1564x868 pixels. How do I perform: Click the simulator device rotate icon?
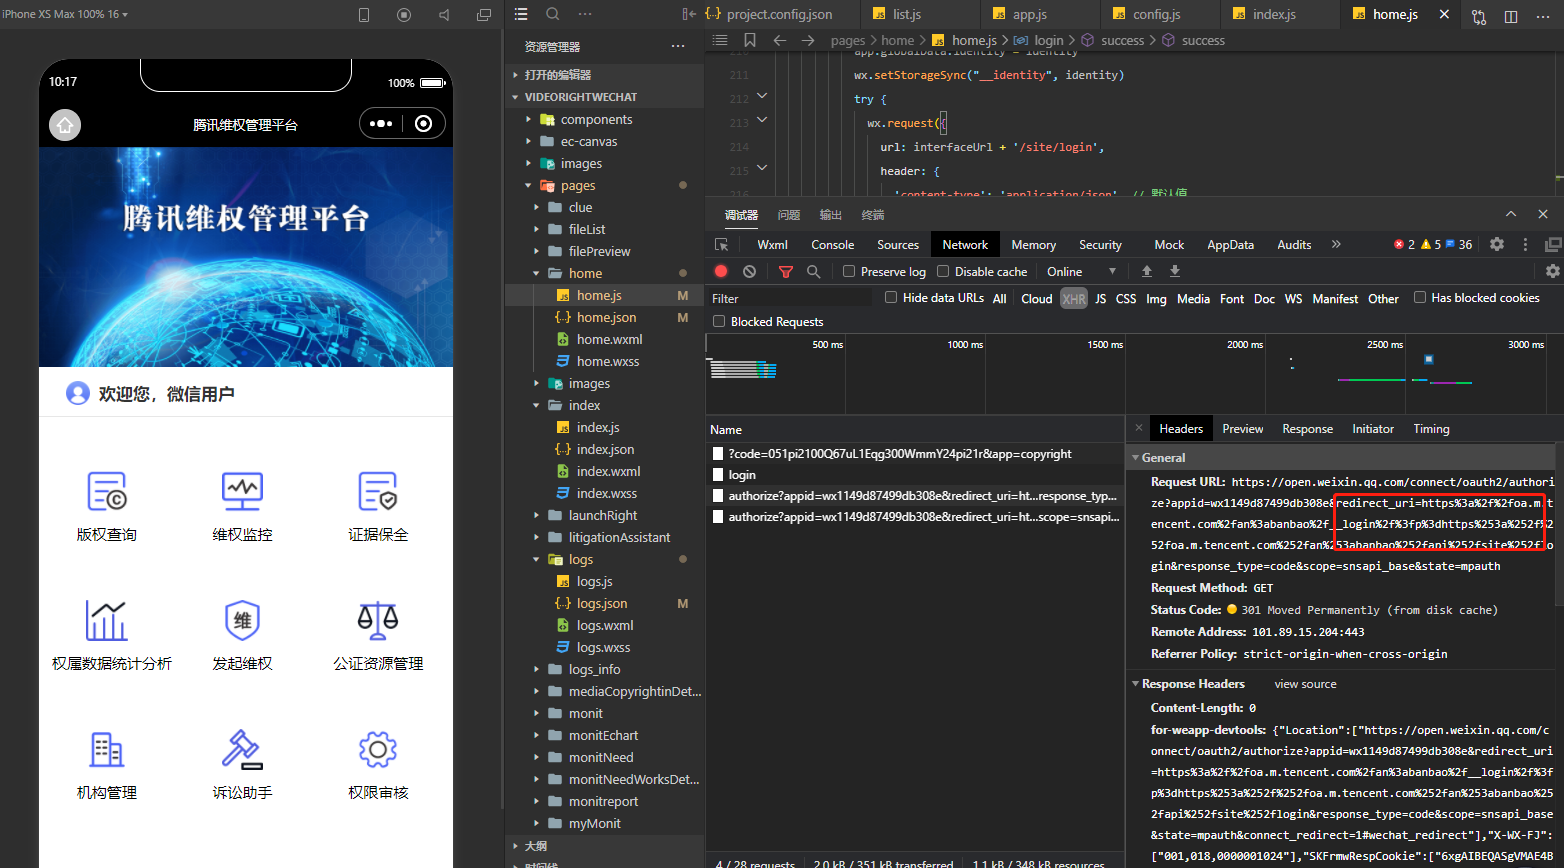coord(364,15)
